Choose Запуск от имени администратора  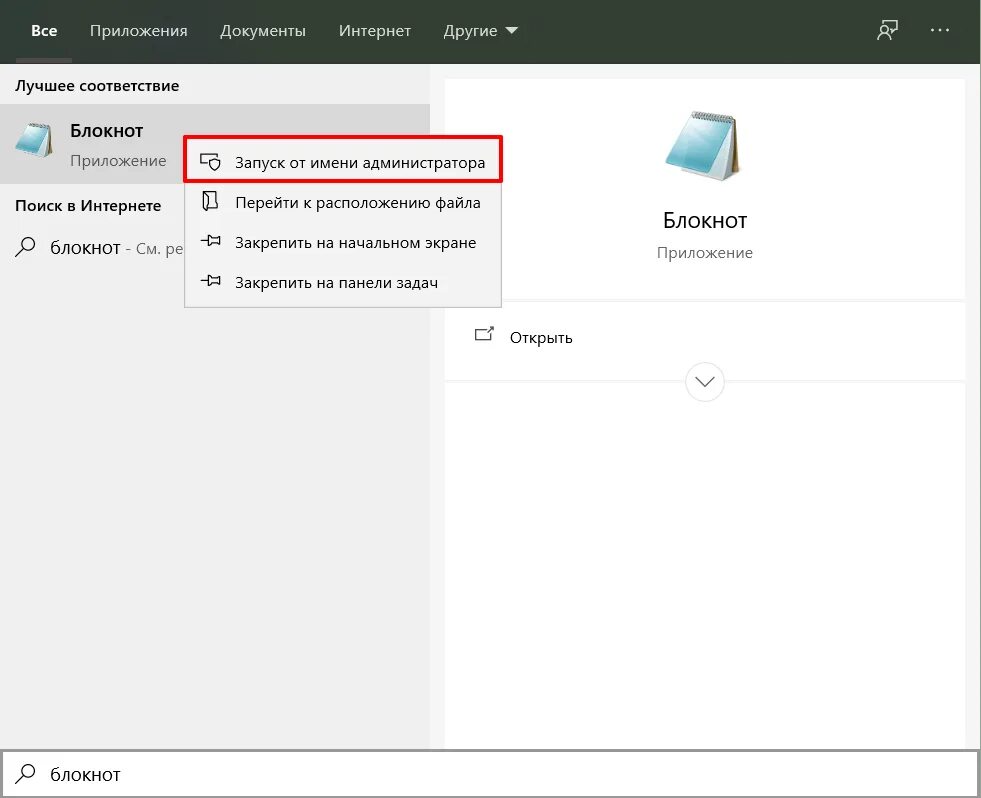pyautogui.click(x=343, y=163)
